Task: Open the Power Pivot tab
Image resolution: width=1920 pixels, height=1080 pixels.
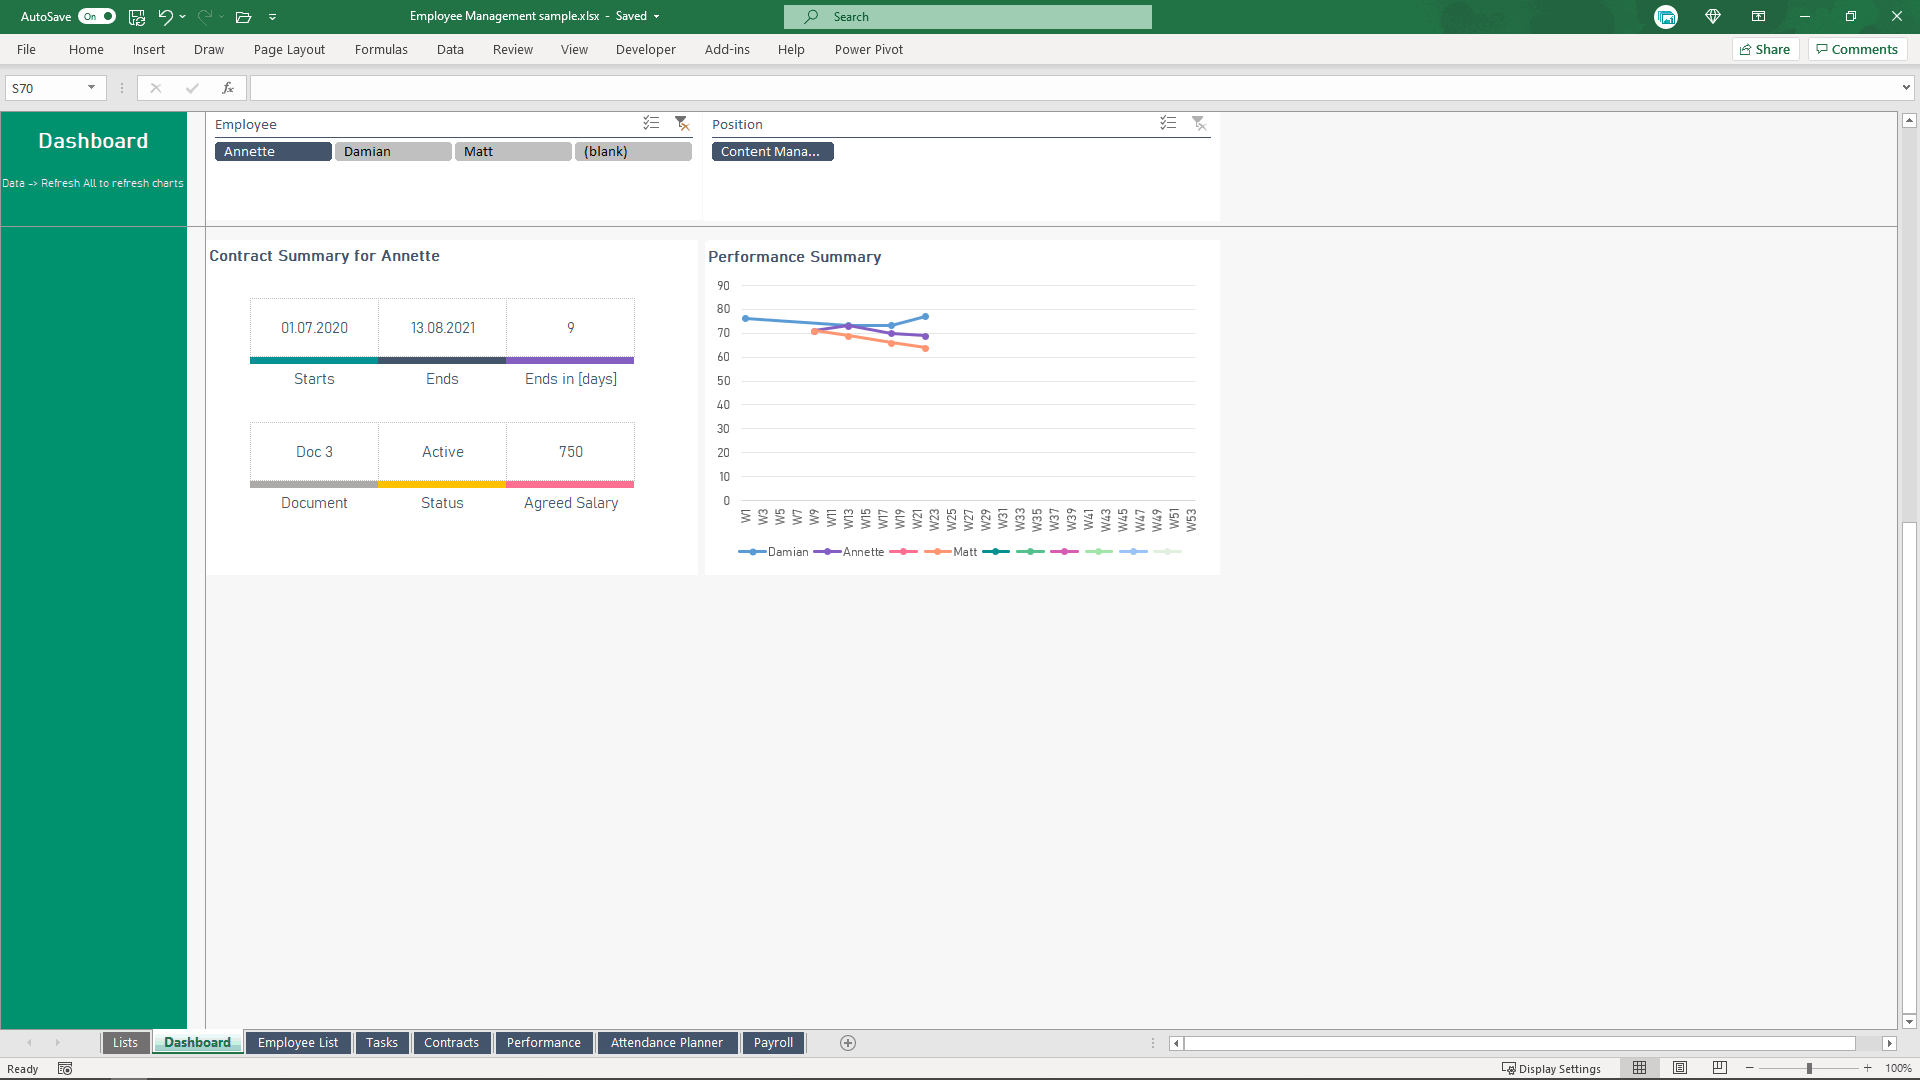Action: (868, 49)
